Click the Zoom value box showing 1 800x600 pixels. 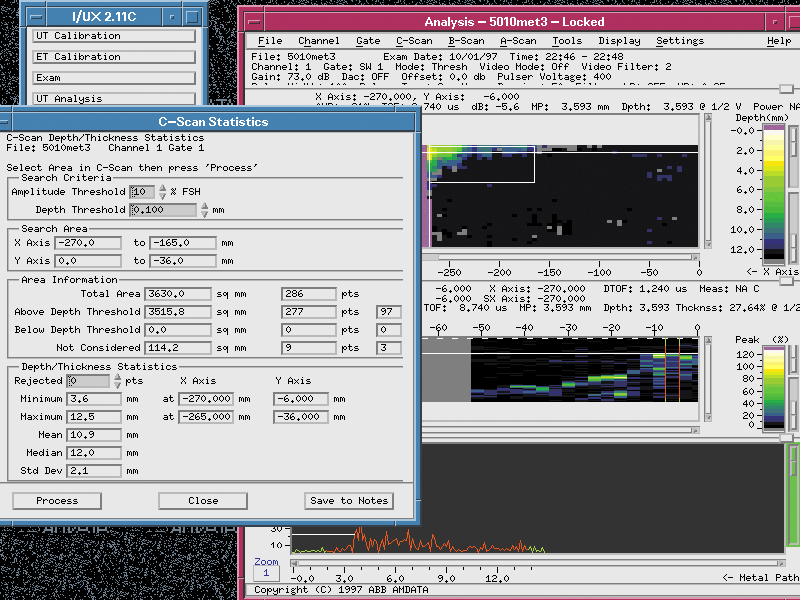(266, 573)
